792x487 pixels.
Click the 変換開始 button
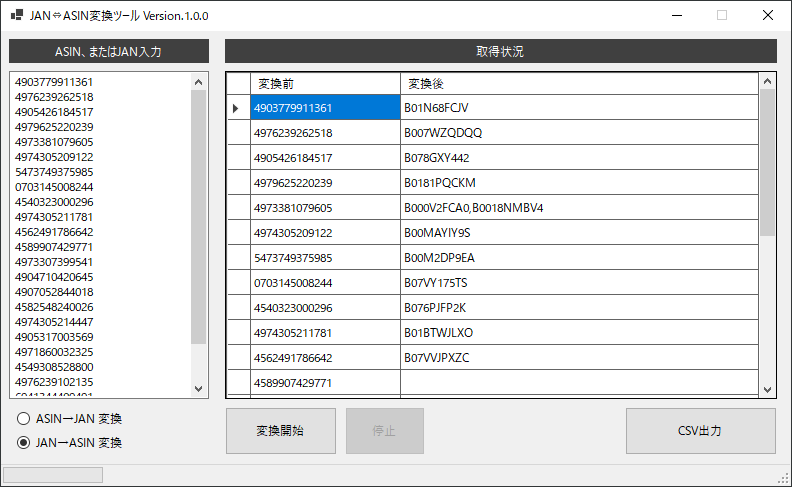point(280,431)
